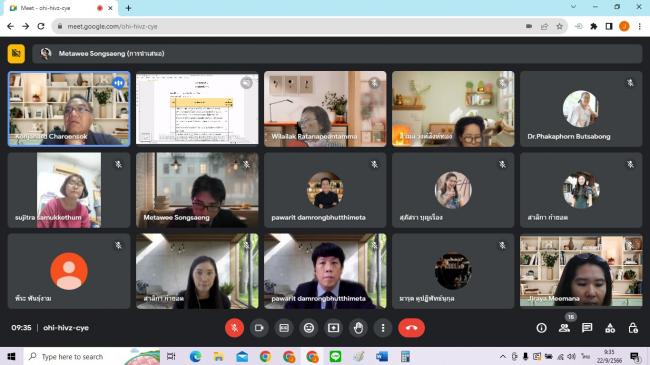Image resolution: width=650 pixels, height=365 pixels.
Task: Expand the system tray hidden icons chevron
Action: pyautogui.click(x=502, y=357)
